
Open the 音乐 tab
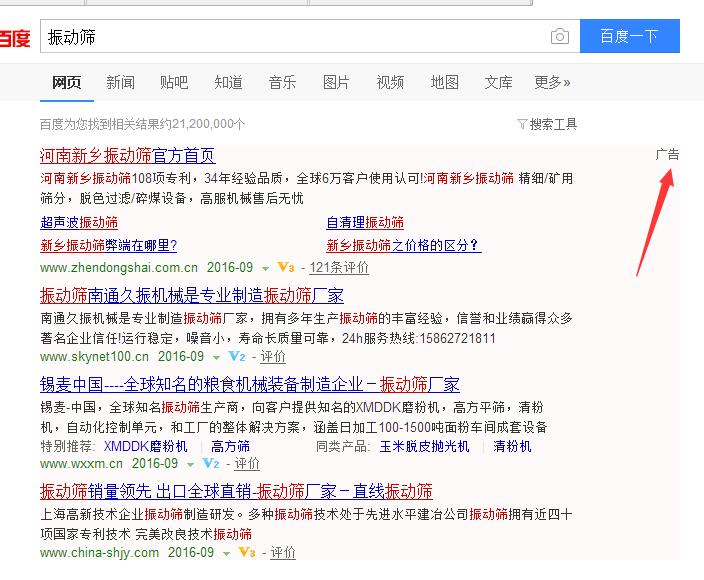pyautogui.click(x=282, y=83)
